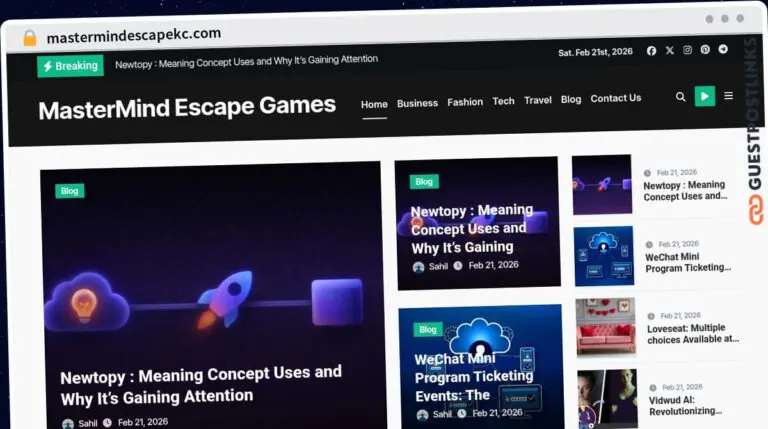Click the mastermindescapekc.com URL text

134,35
